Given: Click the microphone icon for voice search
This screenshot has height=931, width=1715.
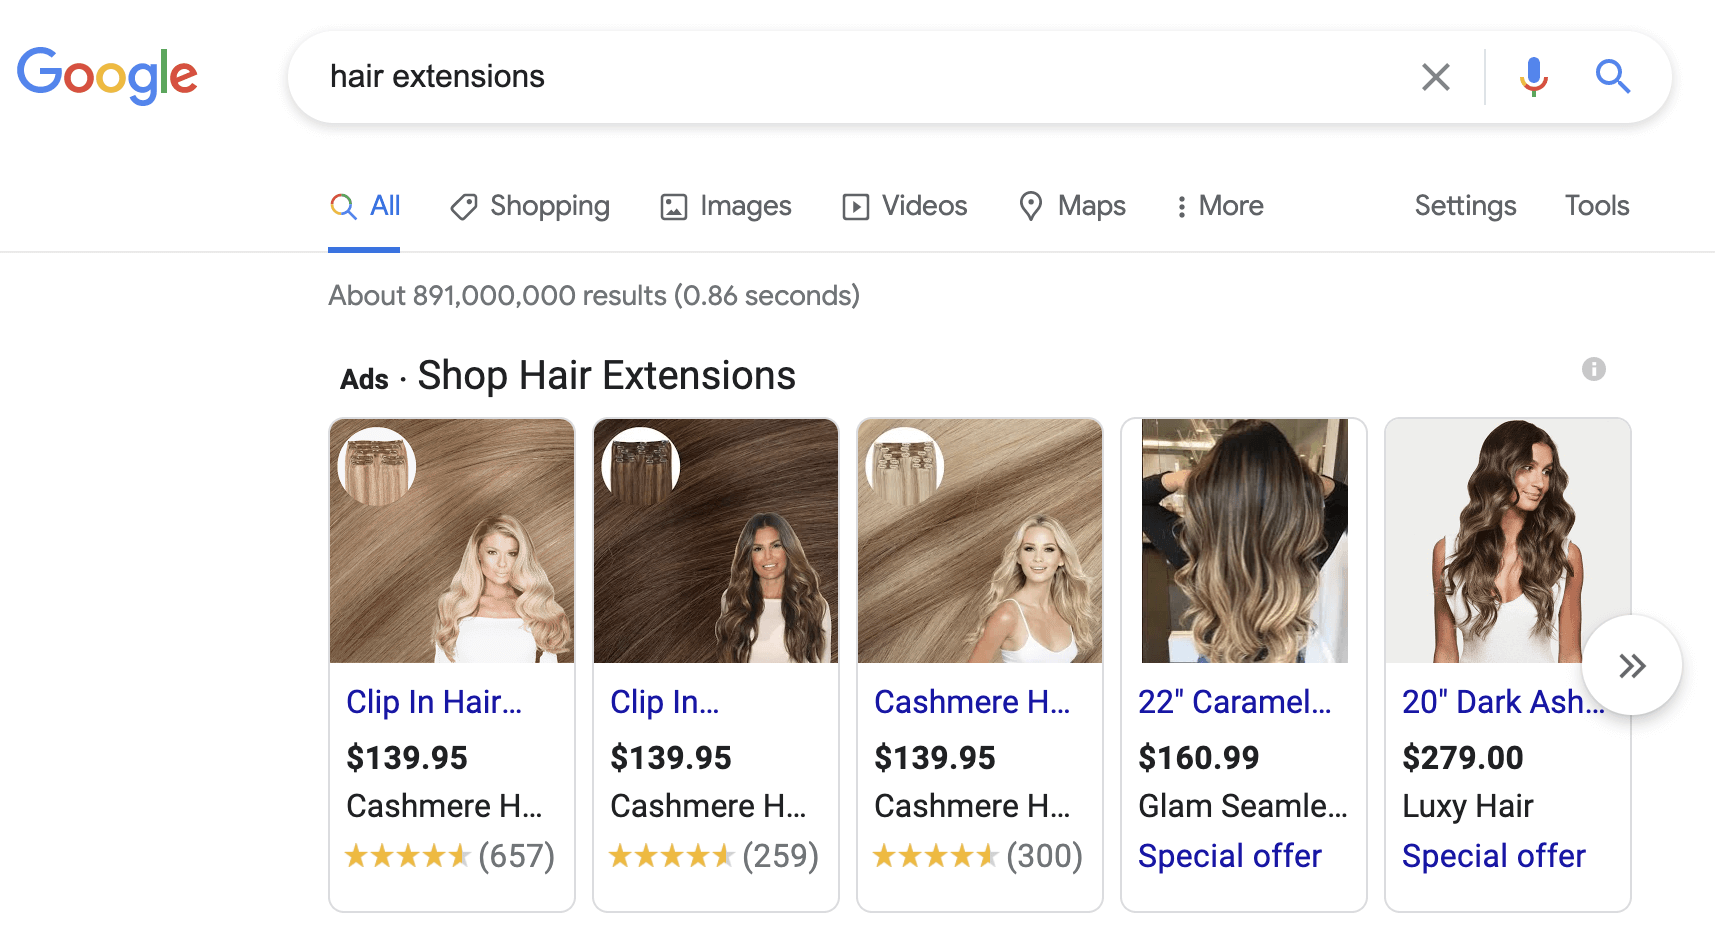Looking at the screenshot, I should tap(1532, 76).
